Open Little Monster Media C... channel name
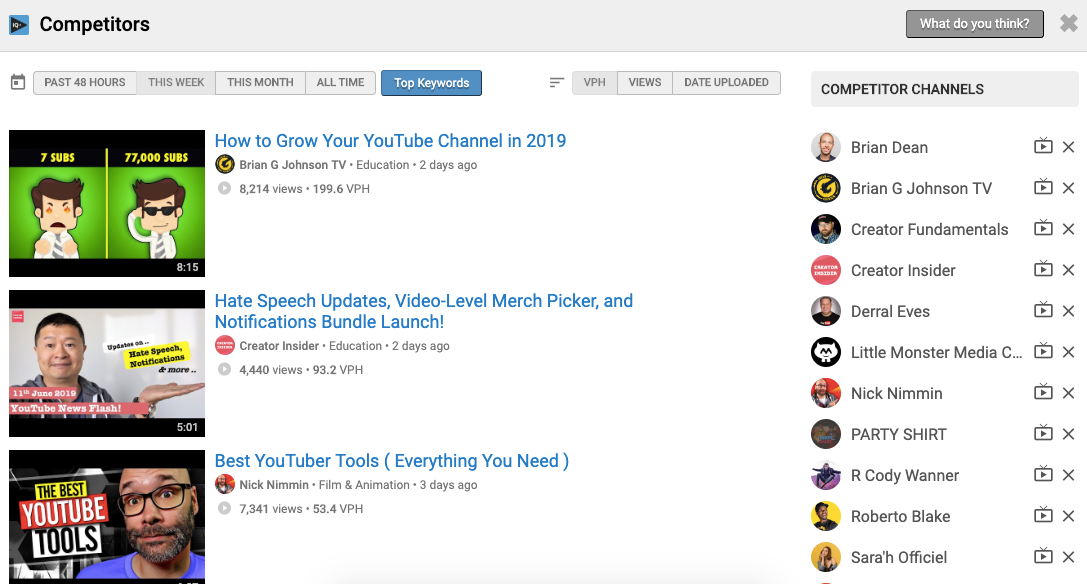The image size is (1087, 584). 937,352
